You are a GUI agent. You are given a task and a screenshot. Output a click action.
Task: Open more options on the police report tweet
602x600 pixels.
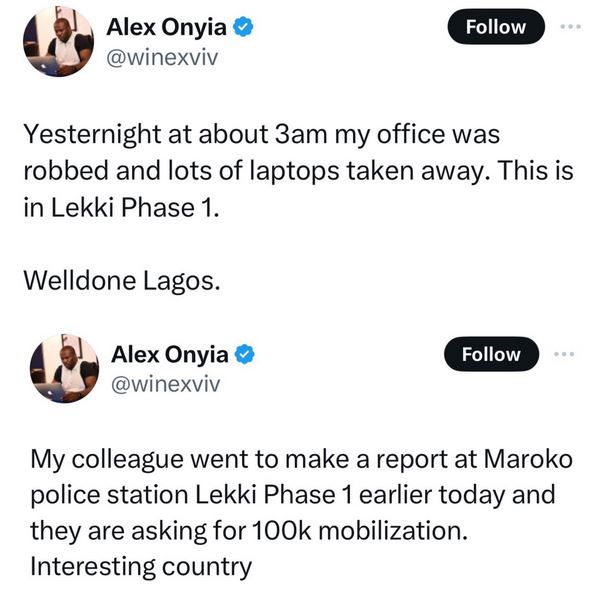click(x=565, y=354)
